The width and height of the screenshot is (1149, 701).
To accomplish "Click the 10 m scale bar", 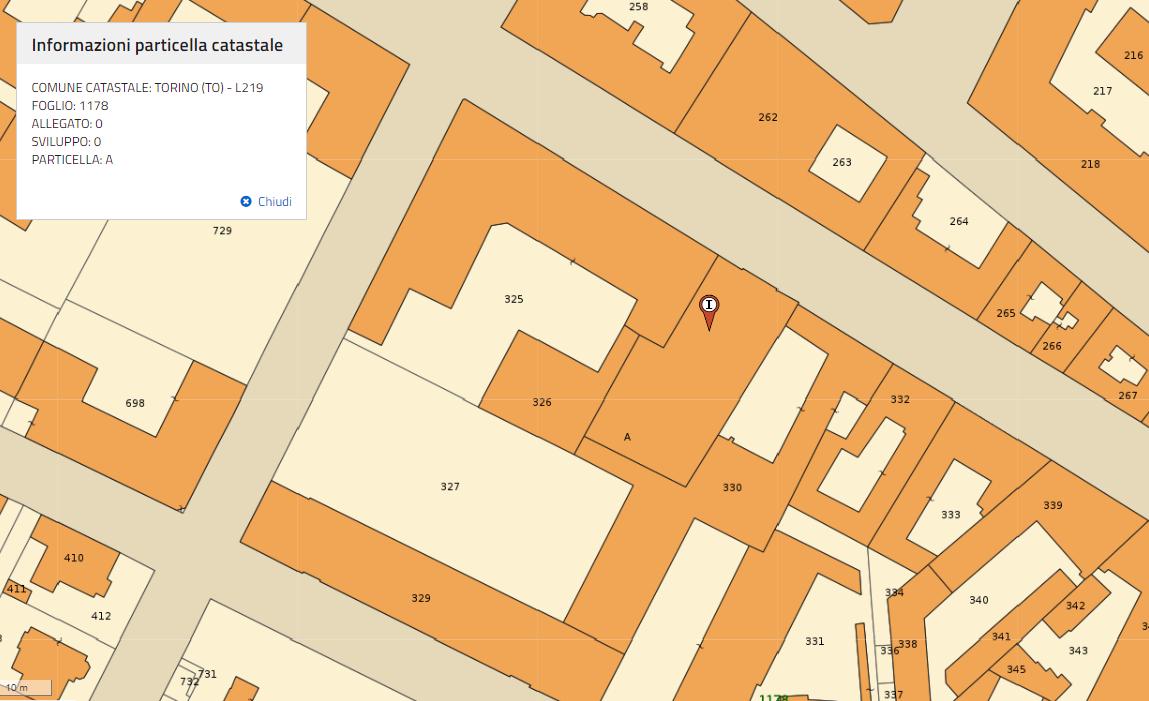I will pos(26,688).
